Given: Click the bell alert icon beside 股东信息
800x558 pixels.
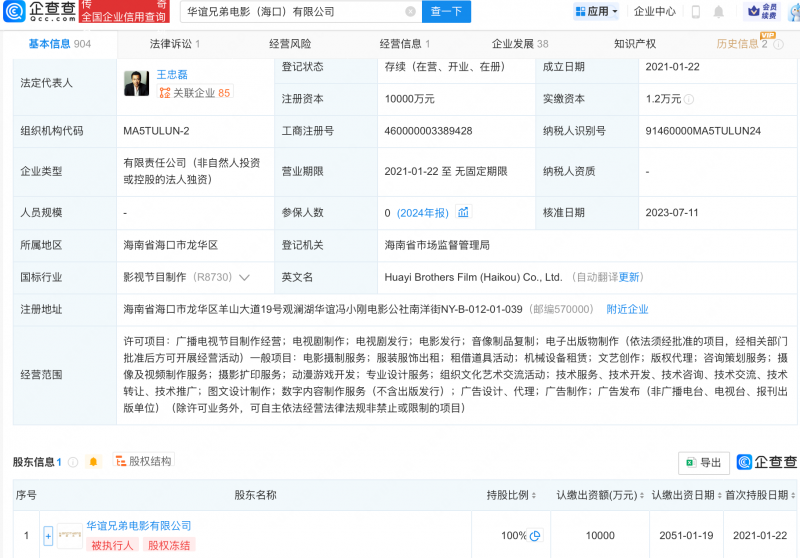Looking at the screenshot, I should (93, 462).
